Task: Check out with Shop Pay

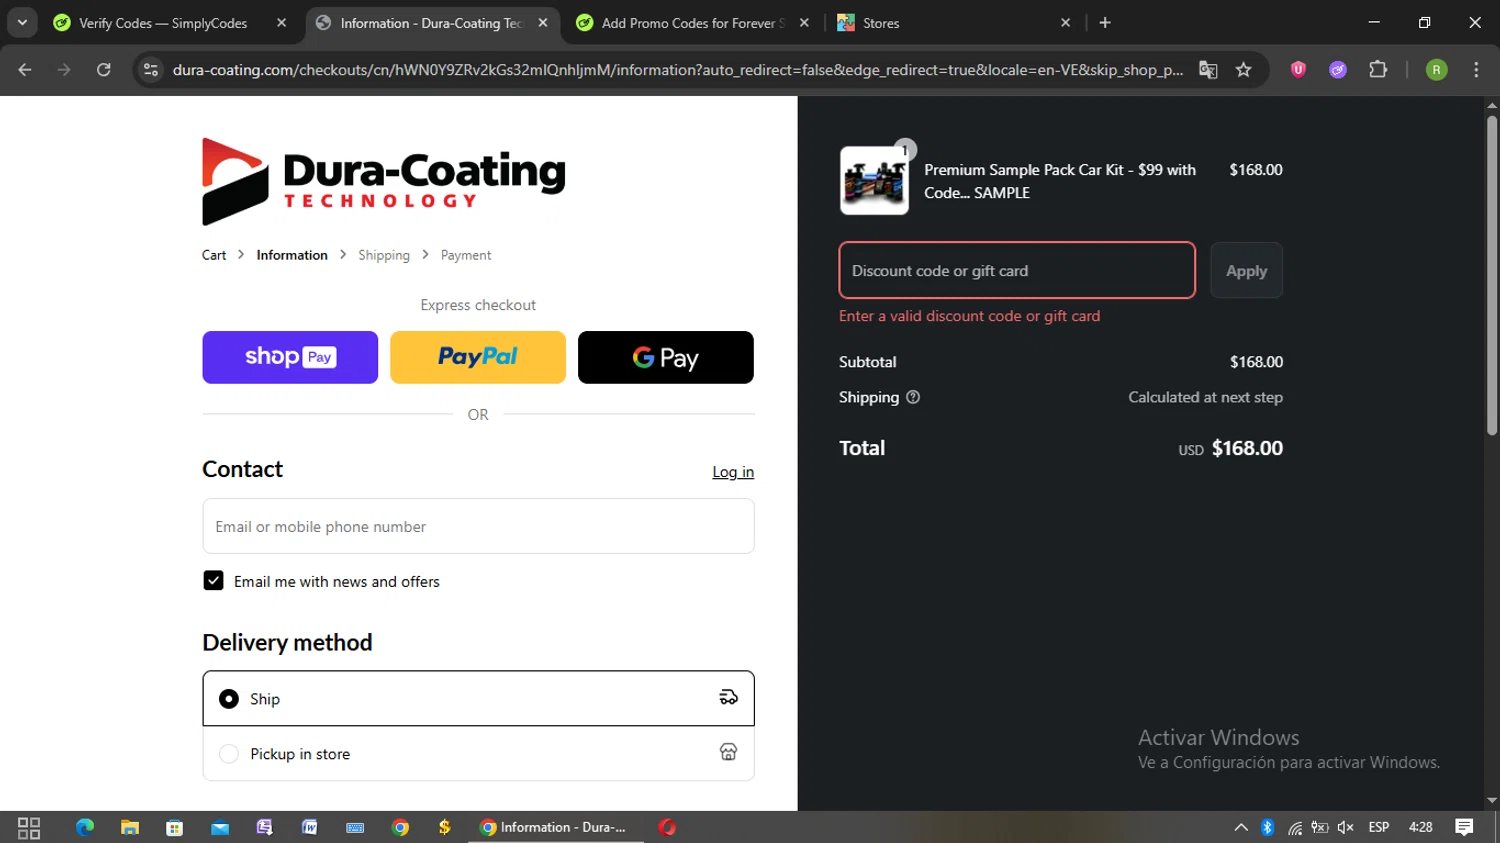Action: pos(290,357)
